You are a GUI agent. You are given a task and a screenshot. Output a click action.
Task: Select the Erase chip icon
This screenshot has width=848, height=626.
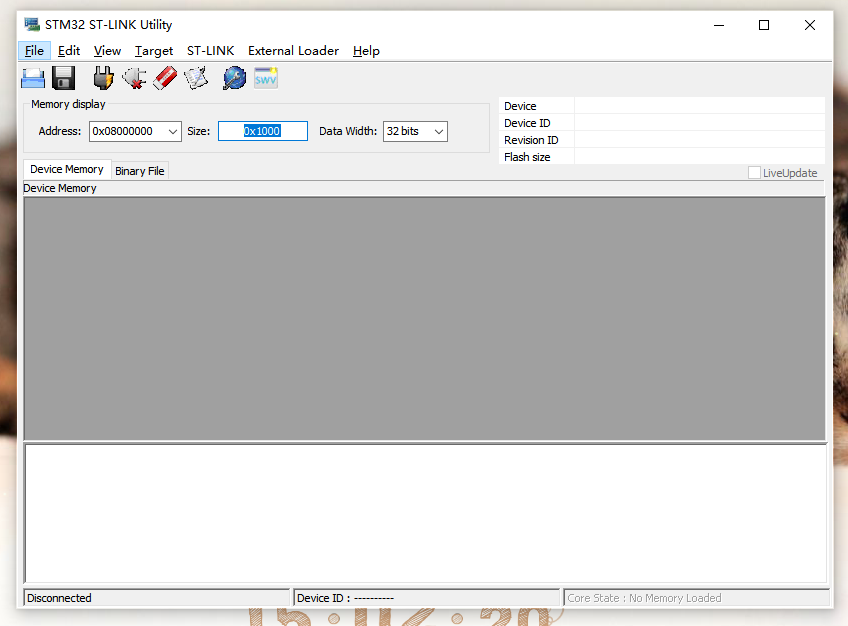[x=164, y=77]
